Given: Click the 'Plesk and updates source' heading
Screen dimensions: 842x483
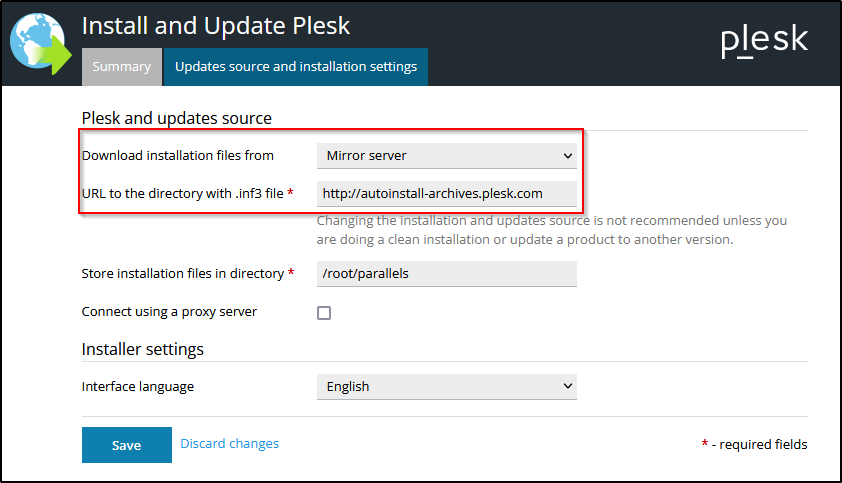Looking at the screenshot, I should 176,118.
